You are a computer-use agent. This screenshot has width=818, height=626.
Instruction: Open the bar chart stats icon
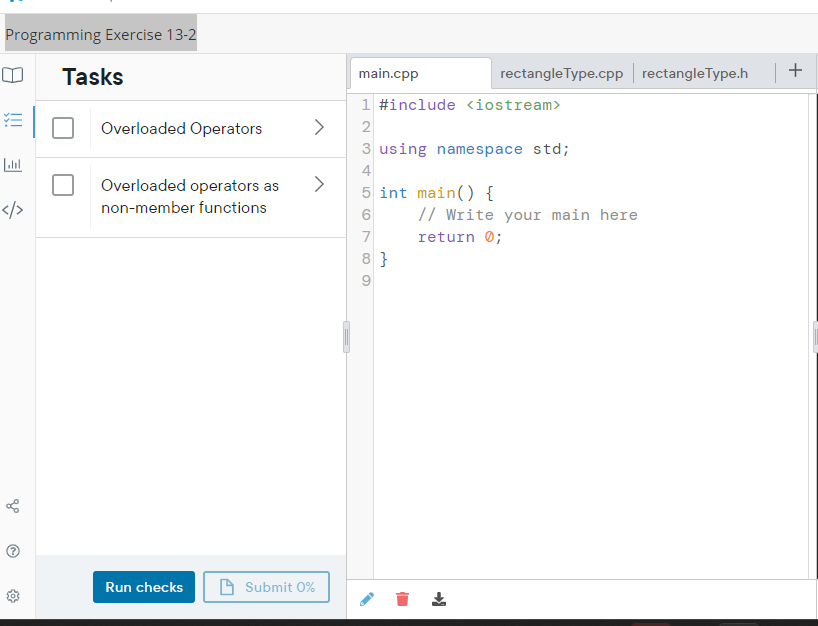point(13,165)
